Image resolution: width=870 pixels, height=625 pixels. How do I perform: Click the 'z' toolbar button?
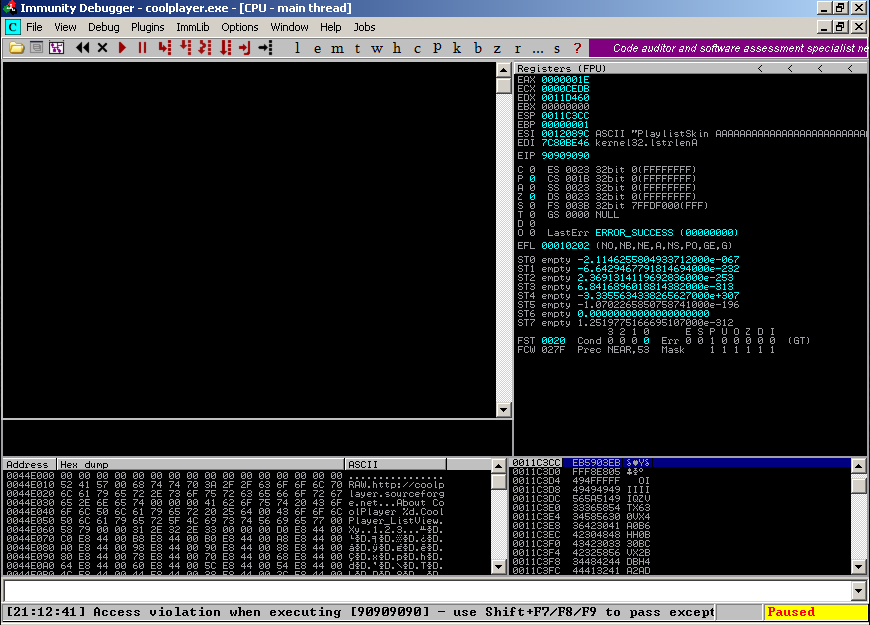(x=498, y=48)
